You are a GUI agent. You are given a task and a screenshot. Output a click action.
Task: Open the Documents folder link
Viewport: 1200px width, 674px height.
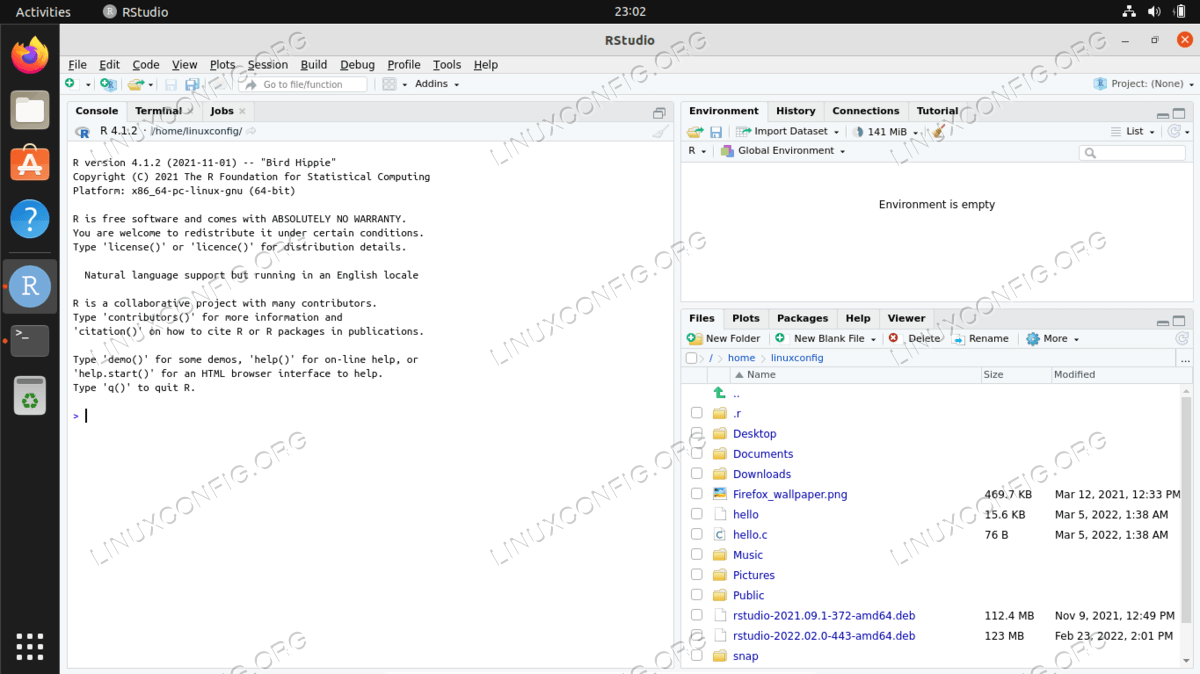point(763,454)
